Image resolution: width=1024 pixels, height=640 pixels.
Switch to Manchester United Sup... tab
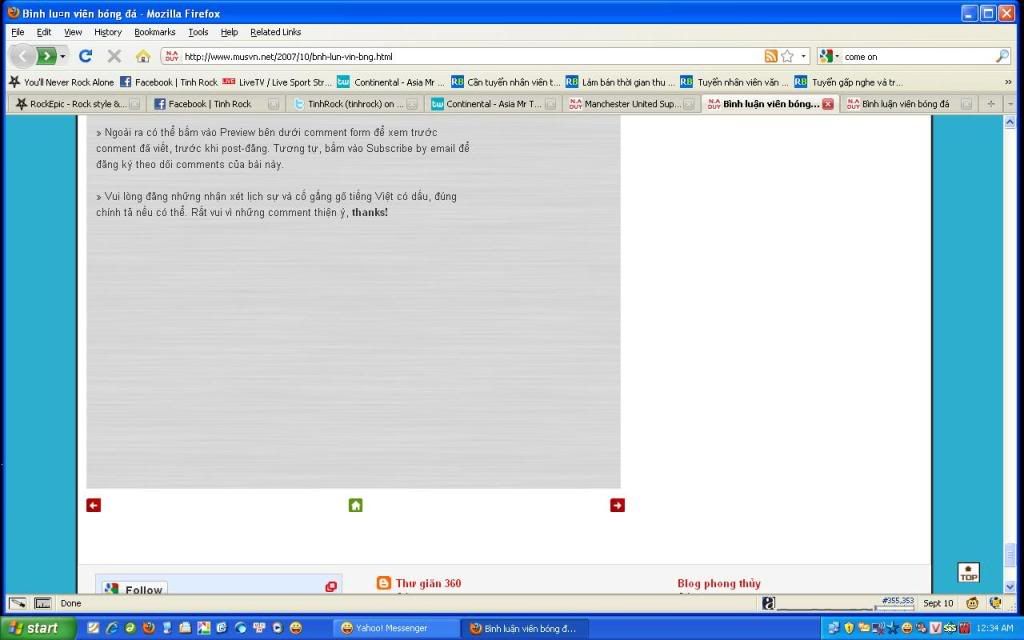(631, 104)
